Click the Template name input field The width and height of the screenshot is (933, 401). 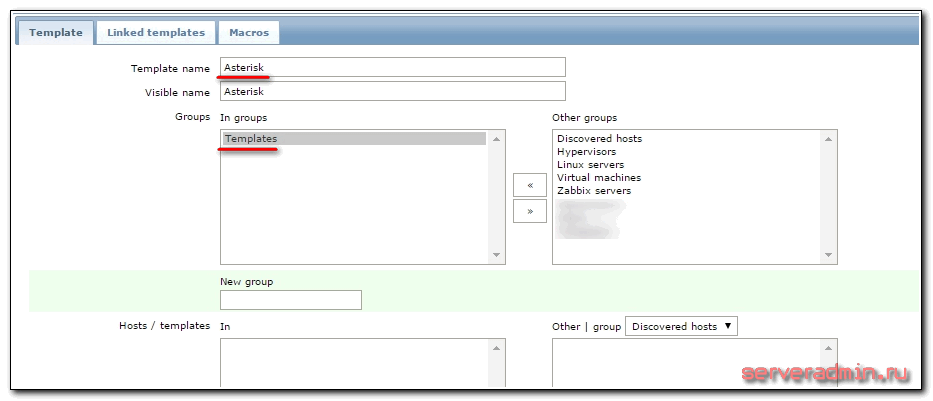pos(392,67)
